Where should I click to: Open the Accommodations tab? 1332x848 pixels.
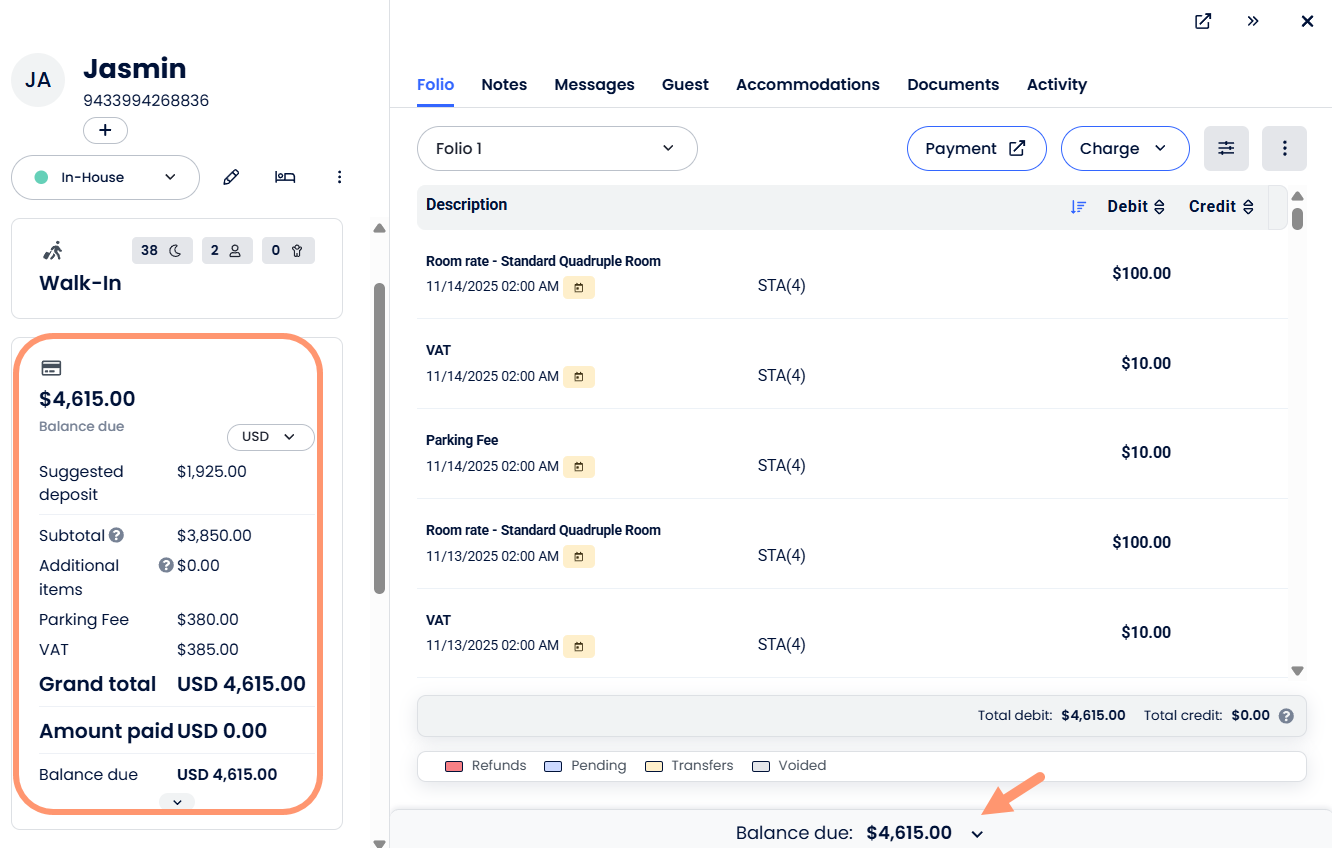pyautogui.click(x=807, y=85)
